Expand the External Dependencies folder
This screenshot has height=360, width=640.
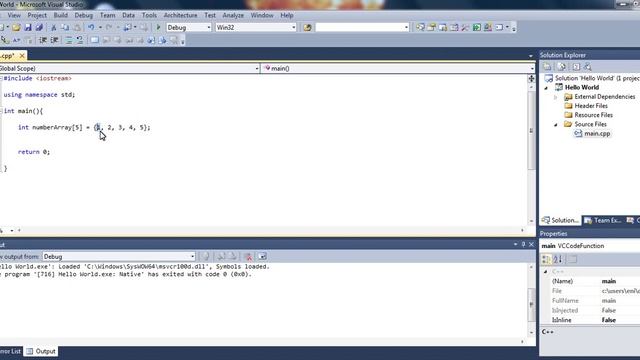556,97
